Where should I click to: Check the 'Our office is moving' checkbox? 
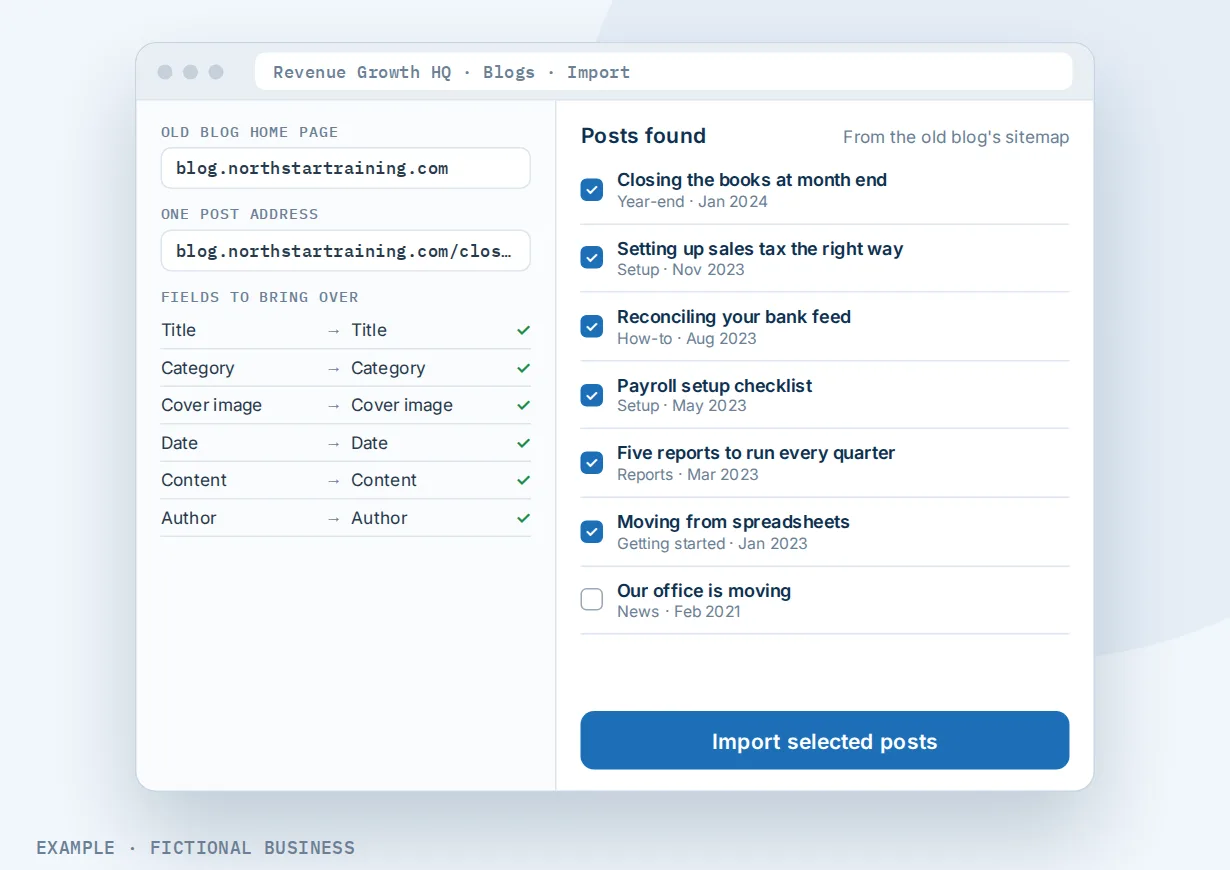pos(592,600)
